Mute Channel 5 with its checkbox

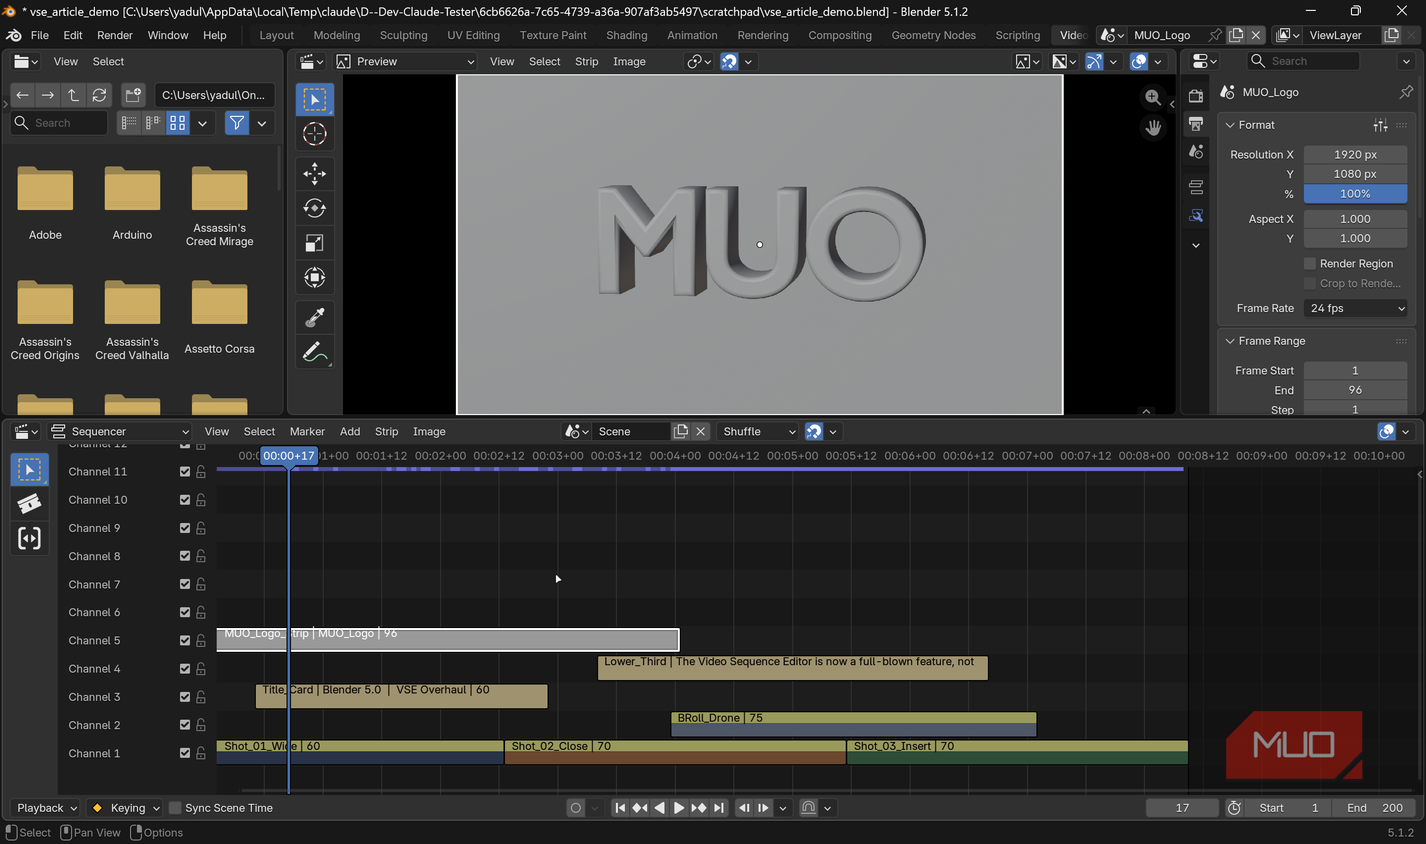pos(185,641)
